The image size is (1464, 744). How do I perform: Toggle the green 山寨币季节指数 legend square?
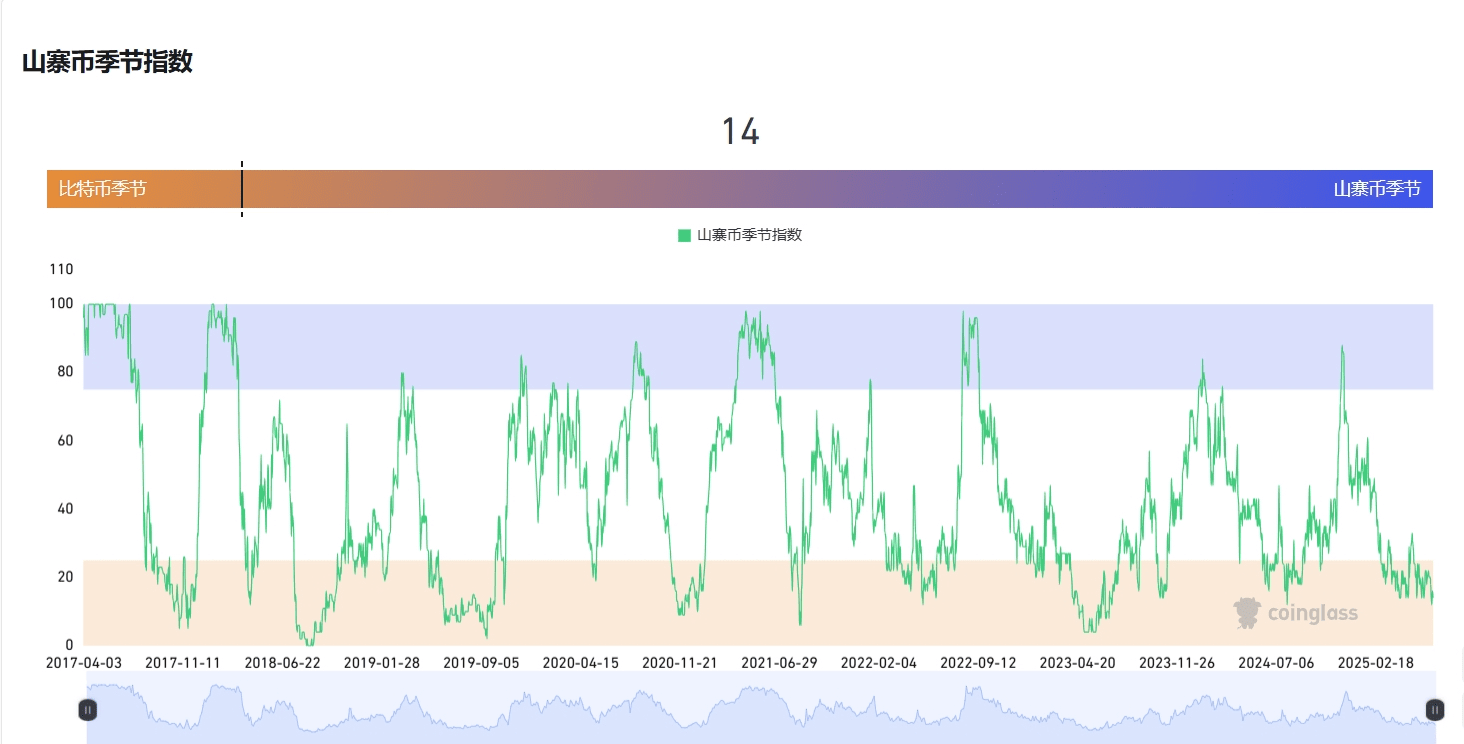(684, 236)
